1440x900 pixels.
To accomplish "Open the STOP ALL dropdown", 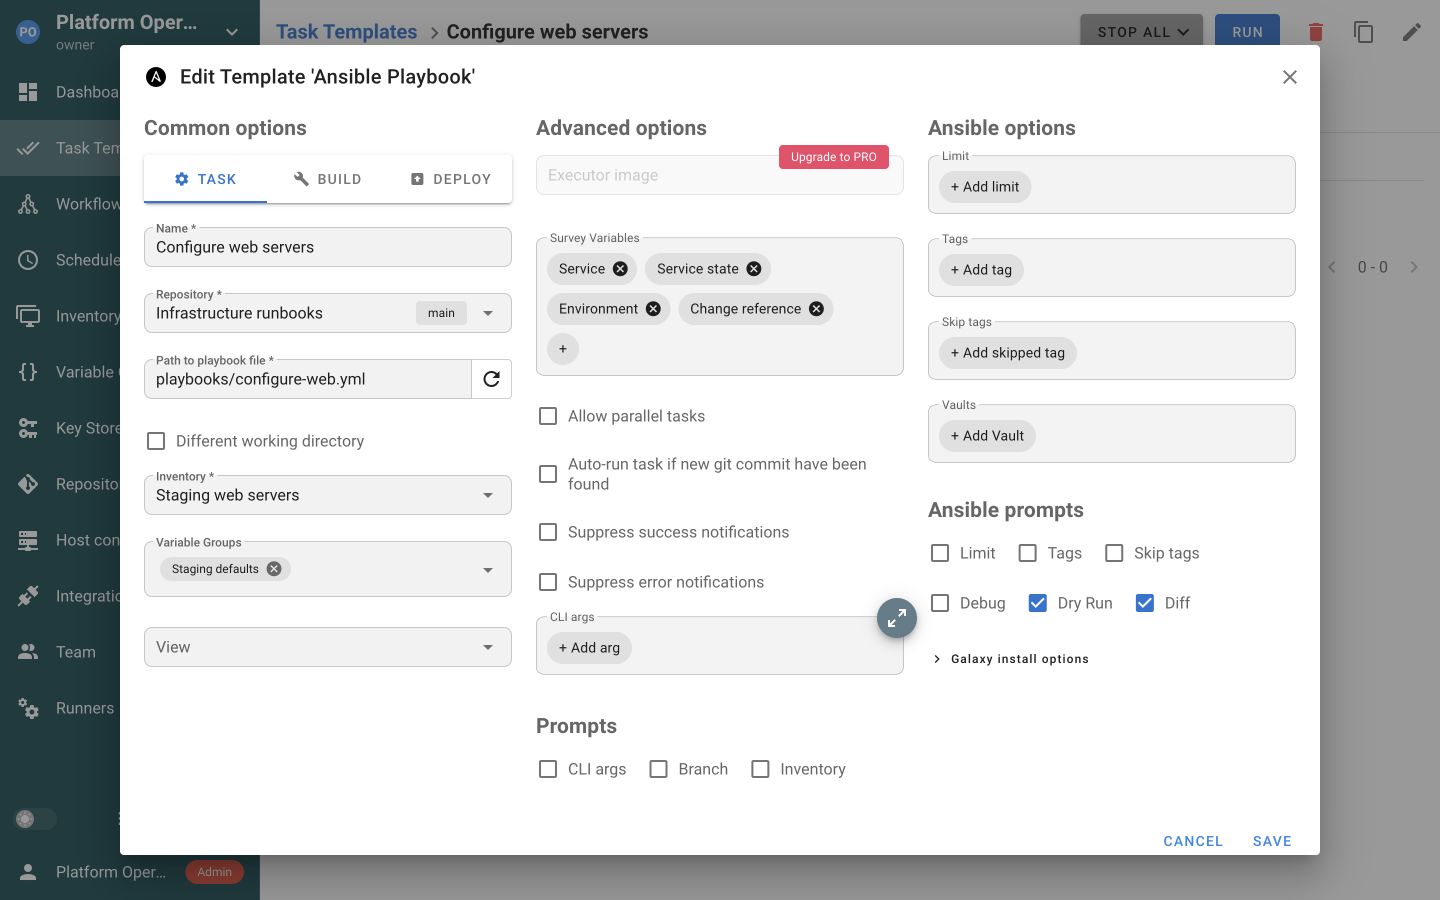I will coord(1142,32).
